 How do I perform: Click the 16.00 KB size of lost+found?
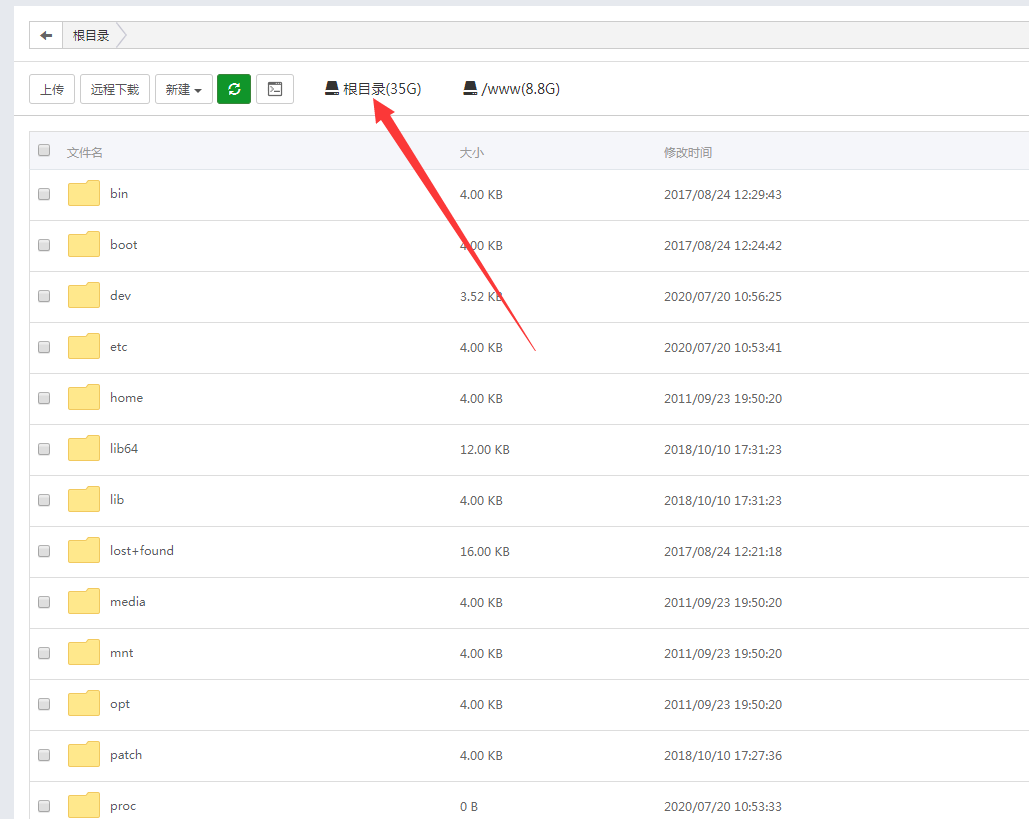click(484, 551)
